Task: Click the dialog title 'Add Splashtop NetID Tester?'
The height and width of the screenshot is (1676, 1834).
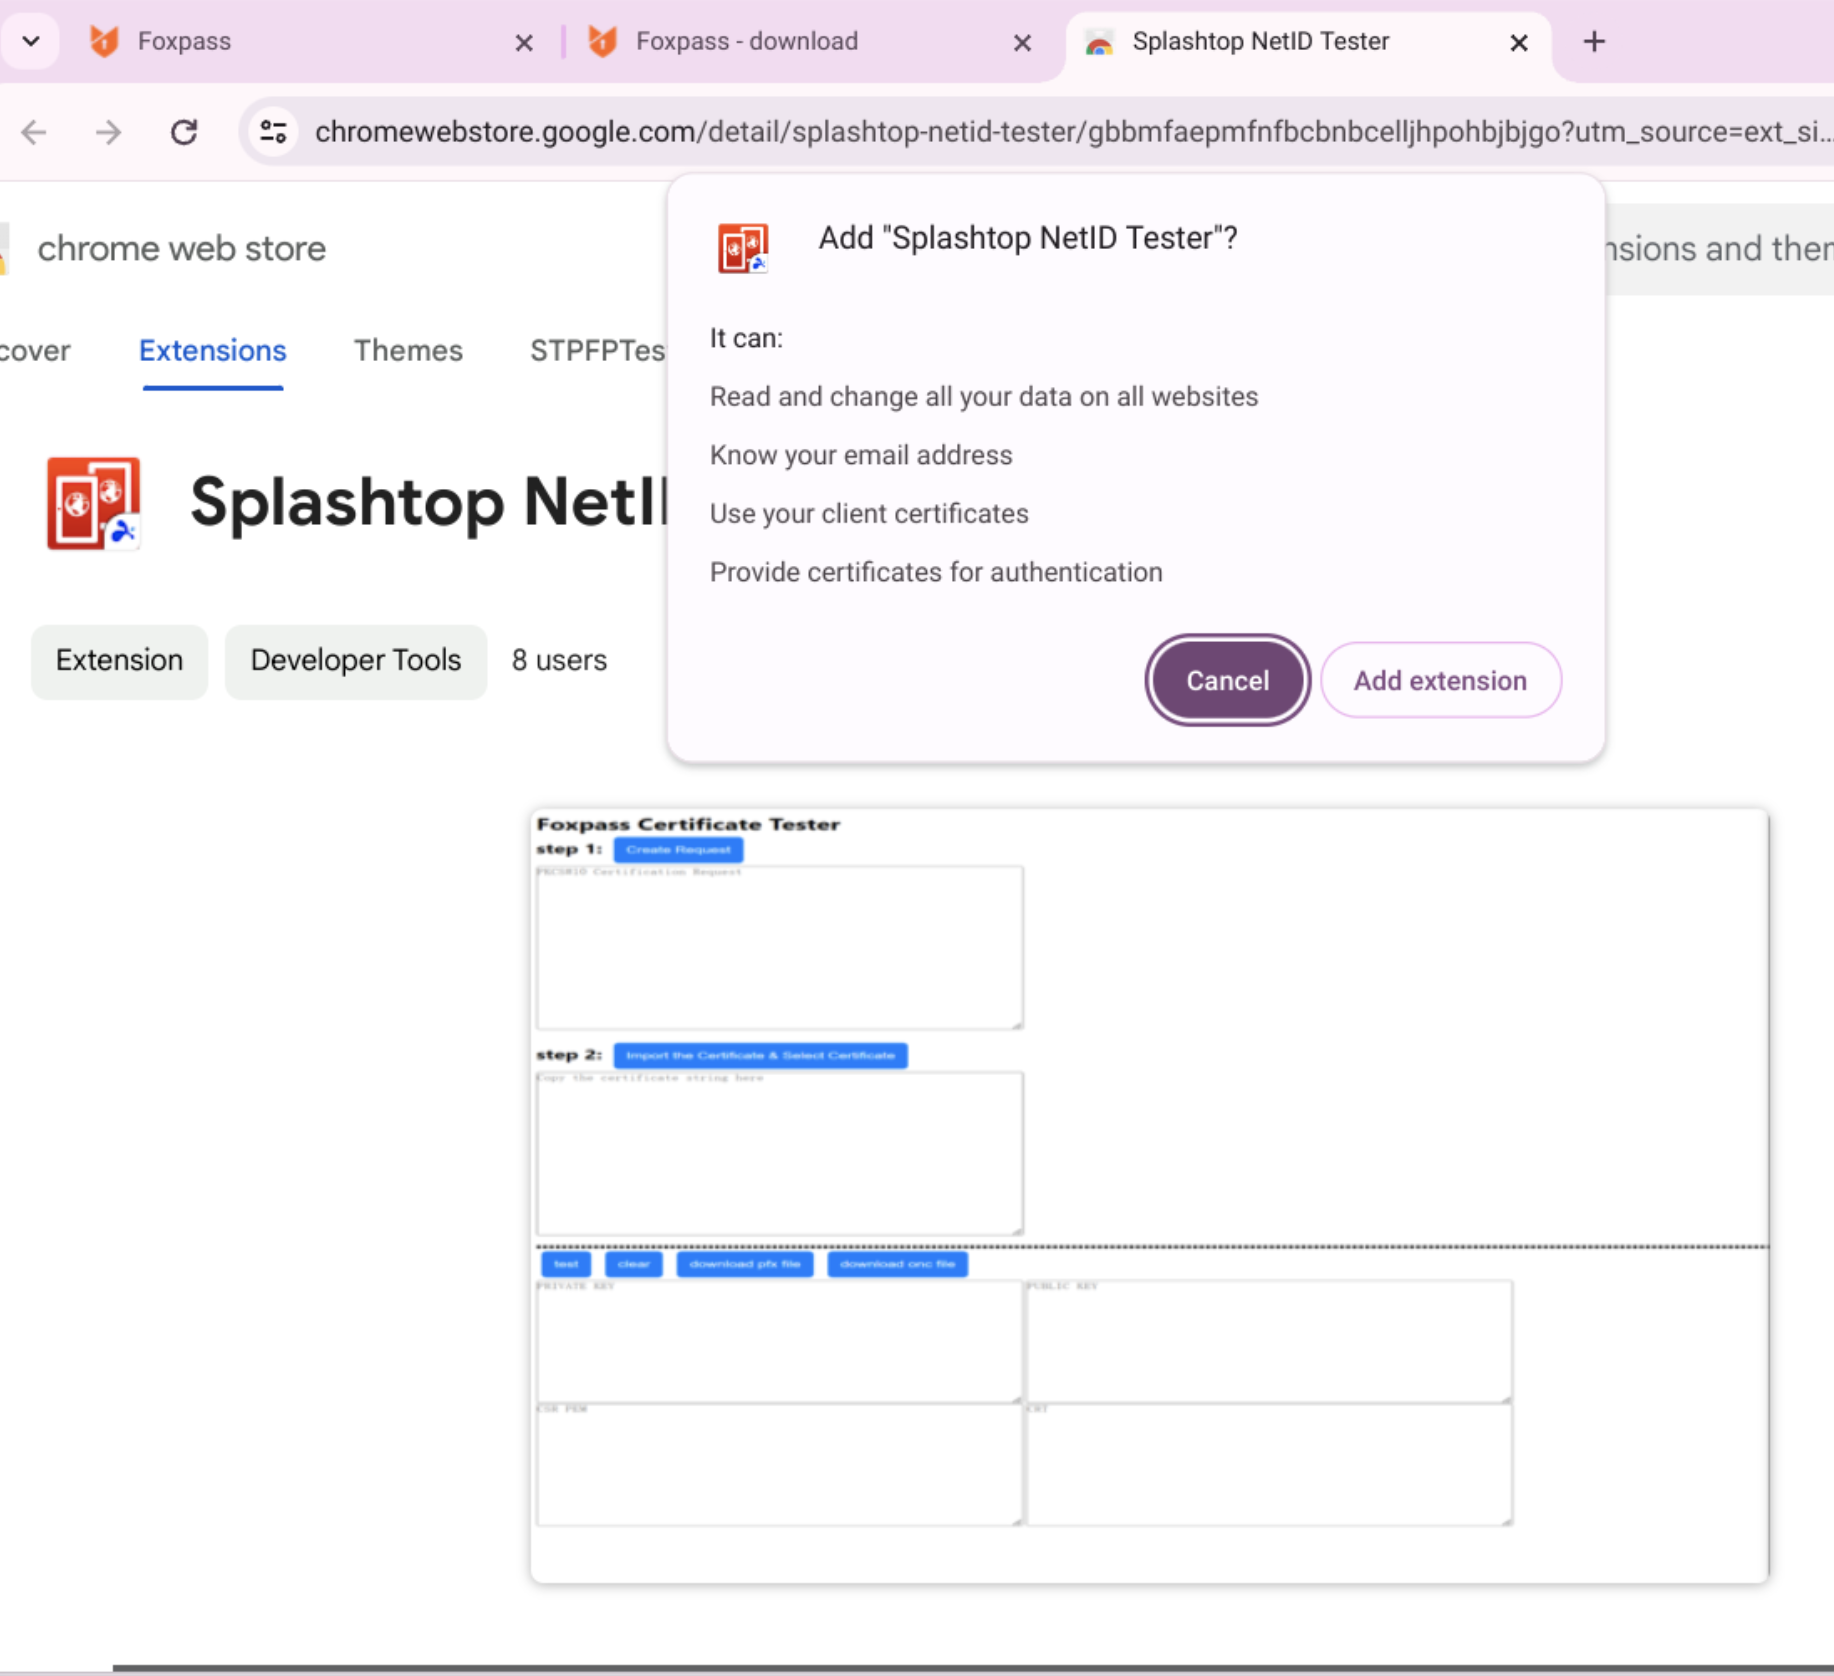Action: (x=1028, y=238)
